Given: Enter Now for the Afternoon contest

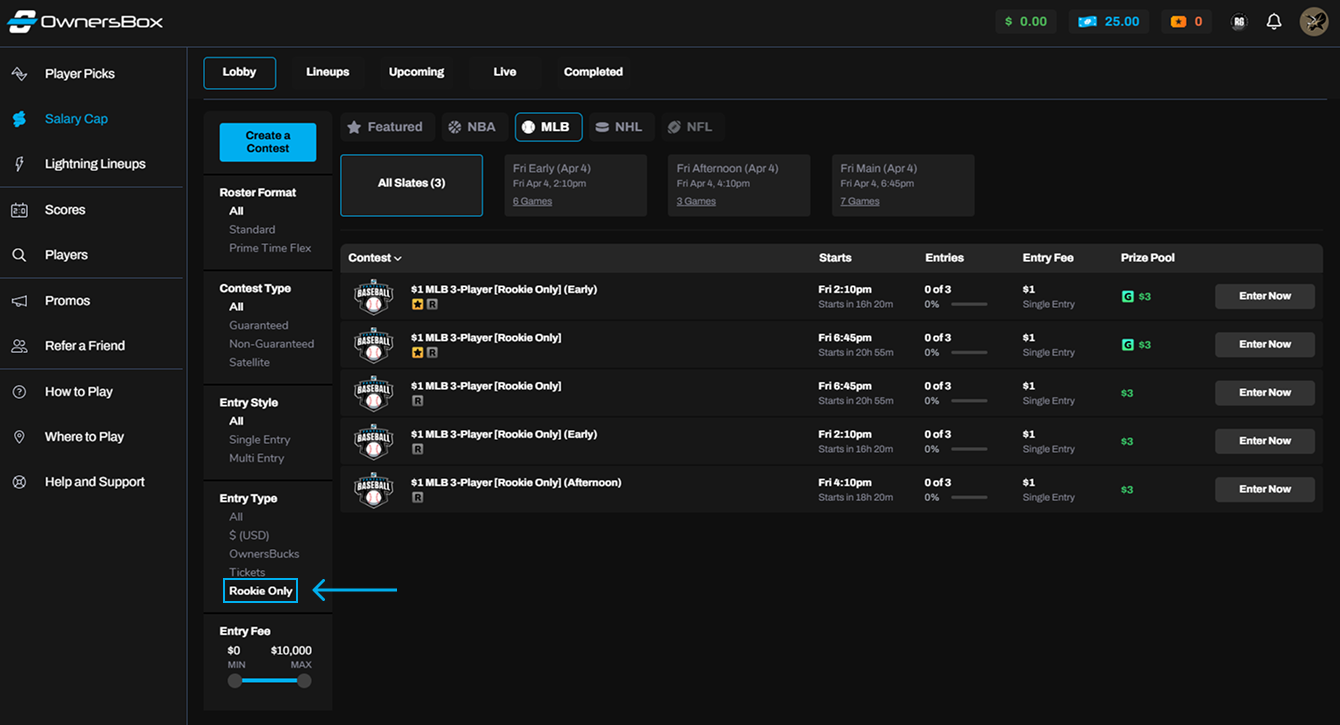Looking at the screenshot, I should [x=1264, y=489].
